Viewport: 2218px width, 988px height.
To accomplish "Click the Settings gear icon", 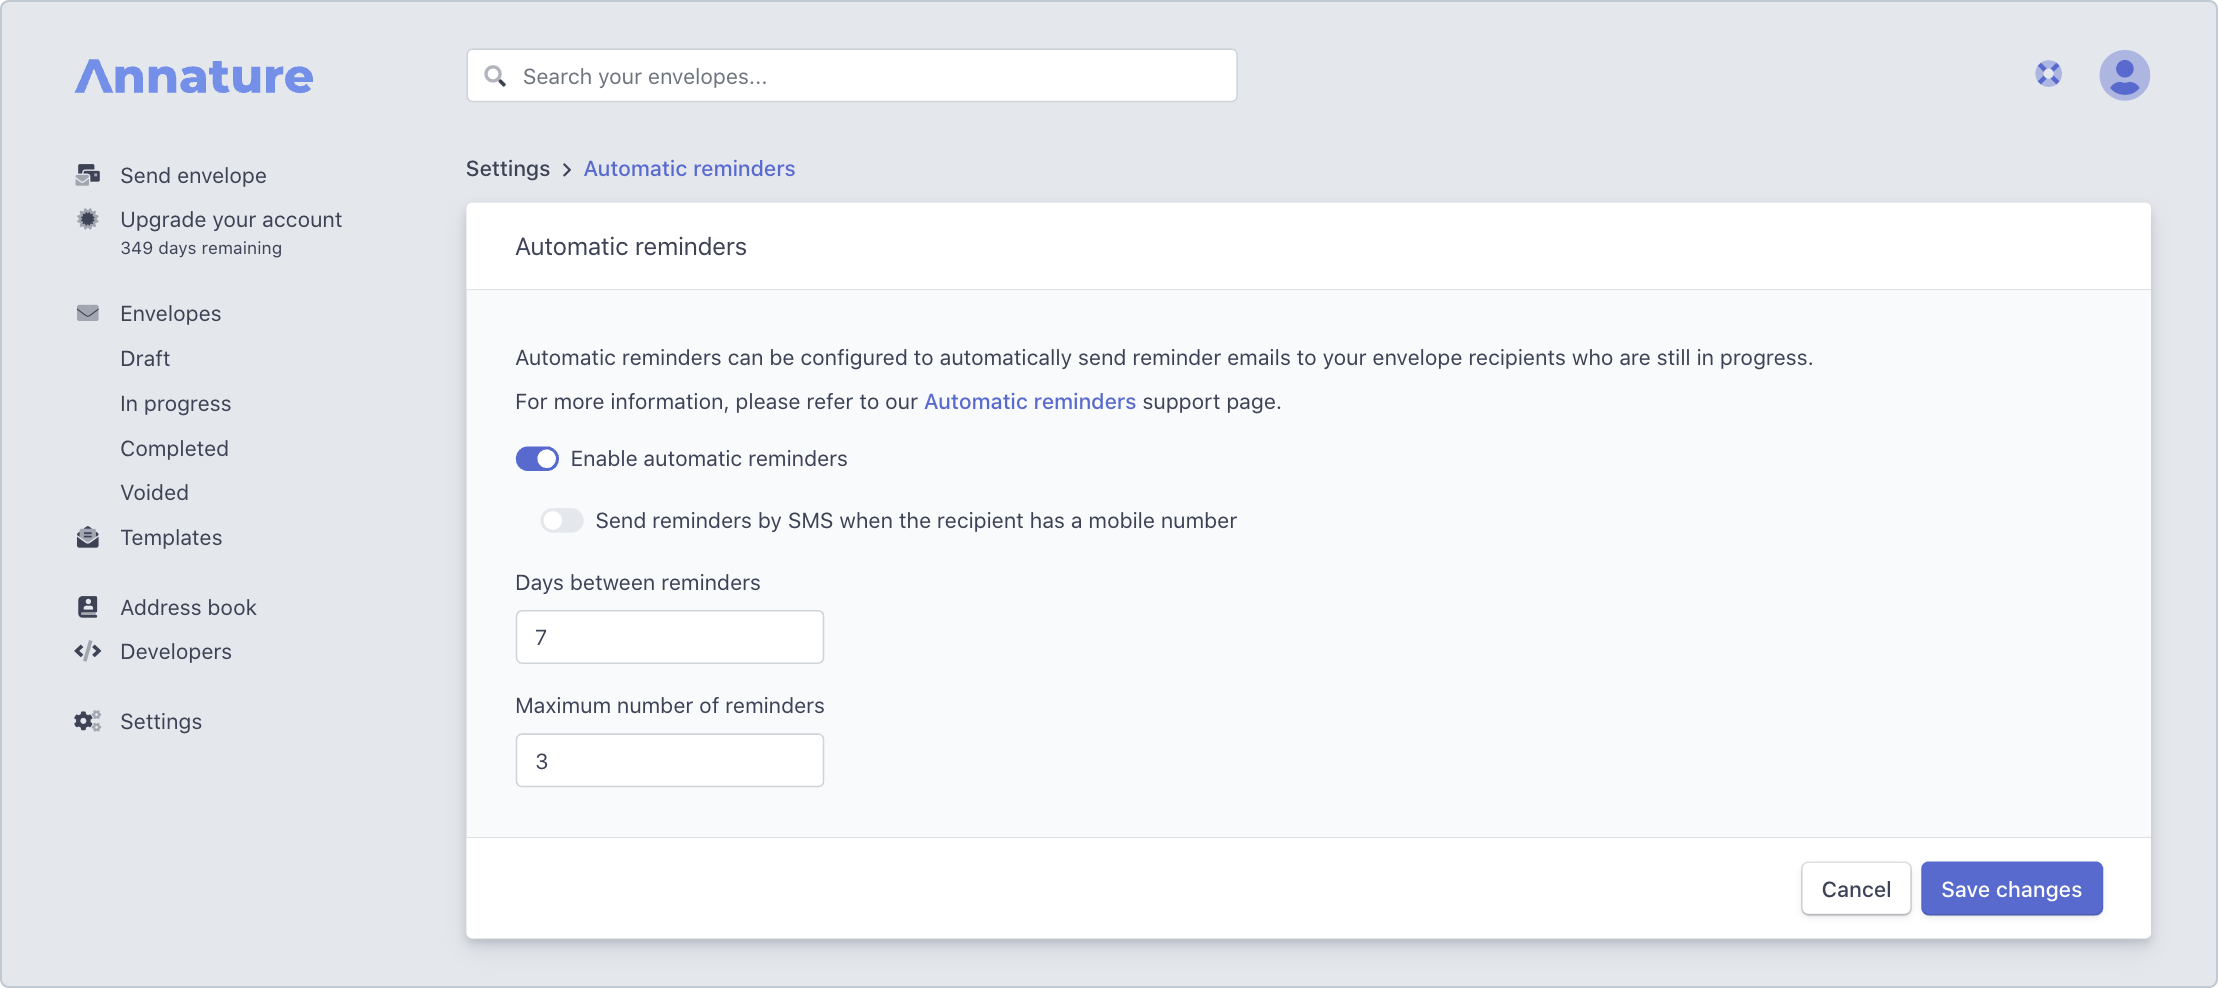I will 86,720.
